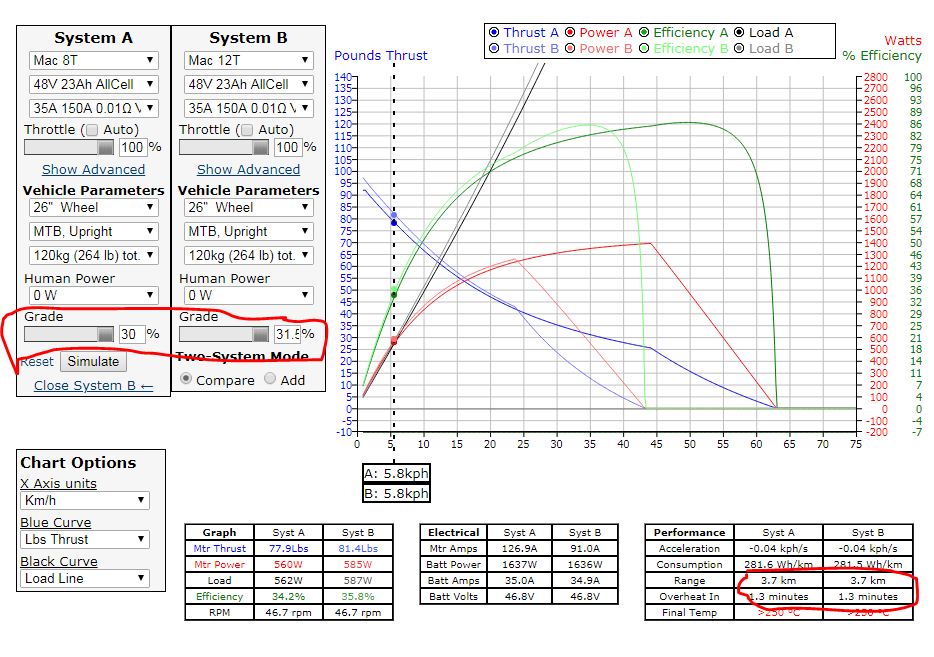Open System B wheel size dropdown
Viewport: 934px width, 657px height.
248,207
